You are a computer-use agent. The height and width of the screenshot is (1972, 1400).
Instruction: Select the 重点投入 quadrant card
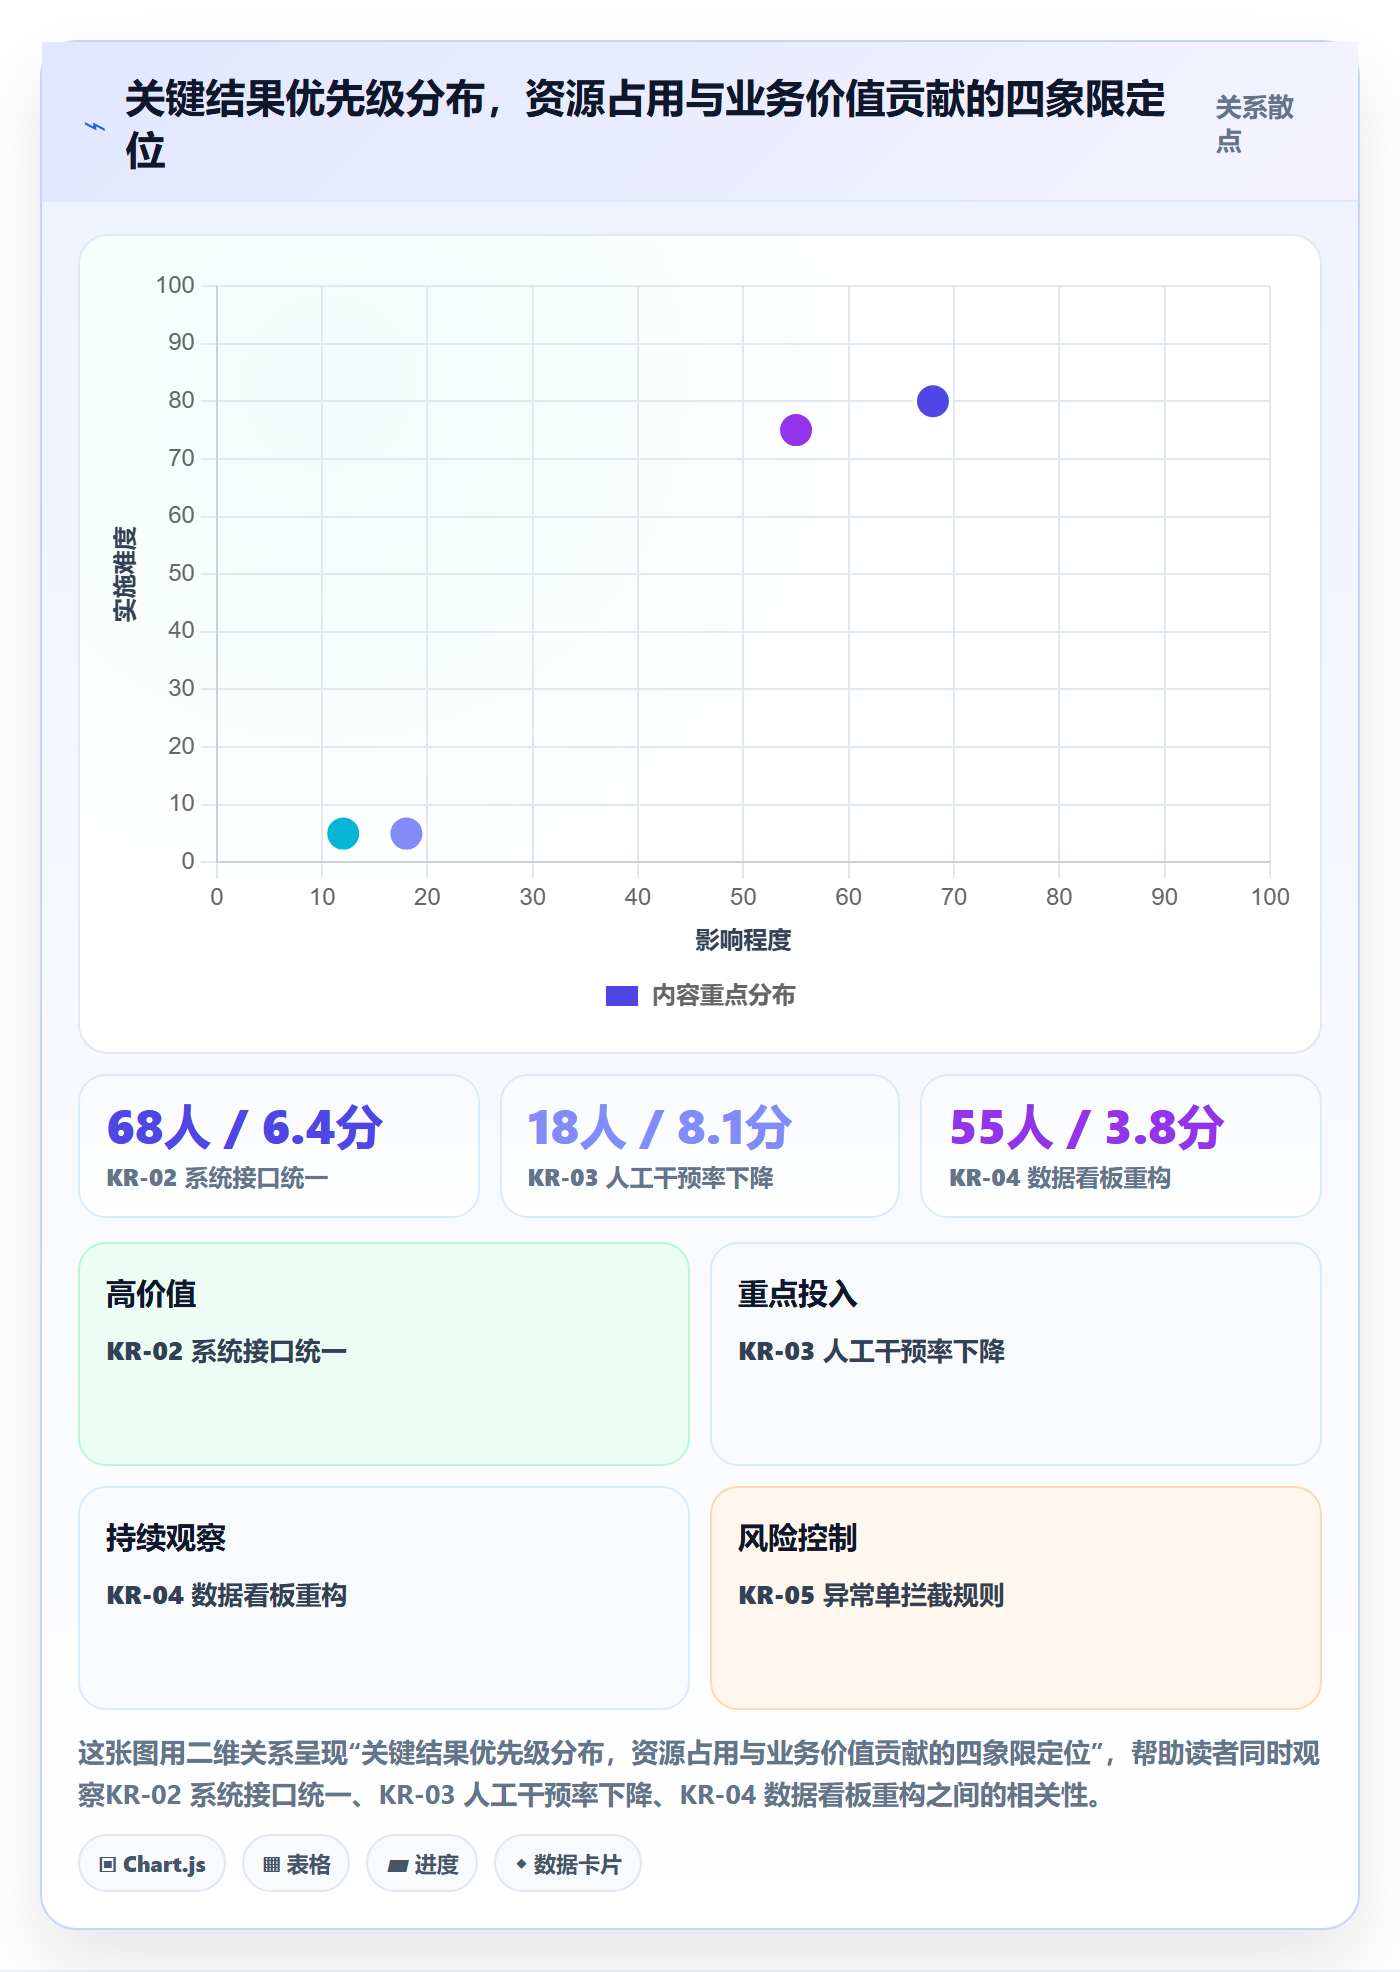[x=1016, y=1354]
